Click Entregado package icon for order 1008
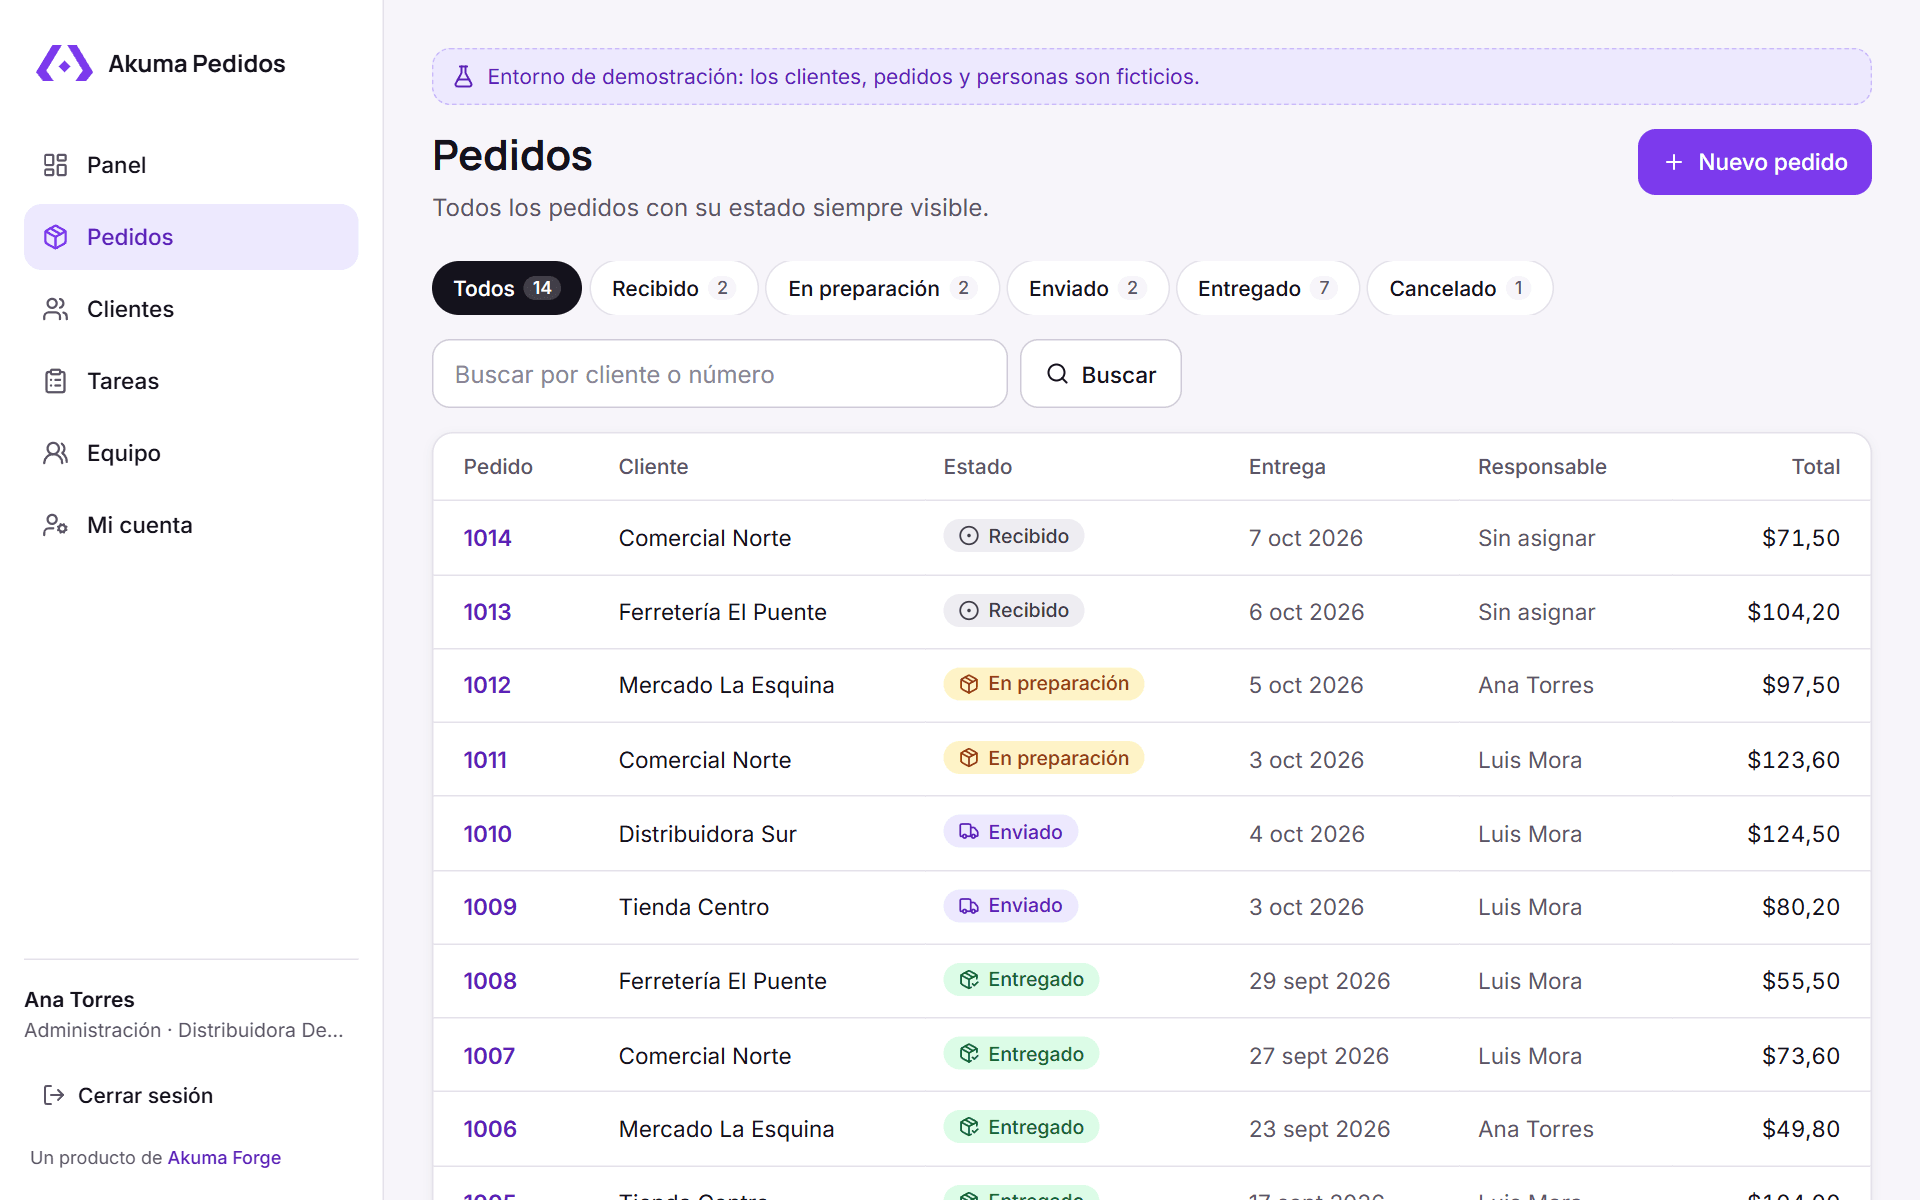Image resolution: width=1920 pixels, height=1200 pixels. (x=969, y=980)
